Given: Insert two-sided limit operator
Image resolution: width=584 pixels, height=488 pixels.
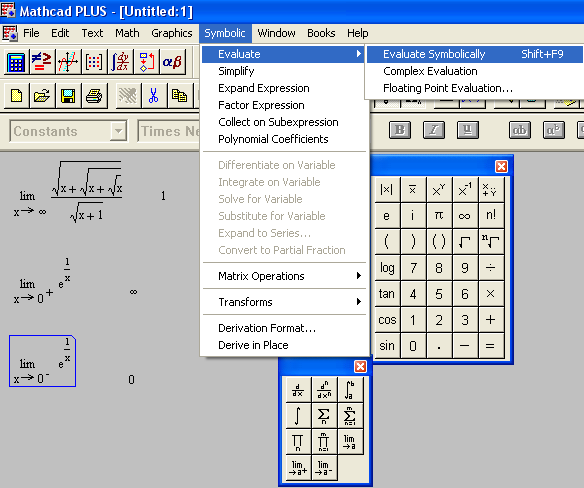Looking at the screenshot, I should (x=349, y=442).
